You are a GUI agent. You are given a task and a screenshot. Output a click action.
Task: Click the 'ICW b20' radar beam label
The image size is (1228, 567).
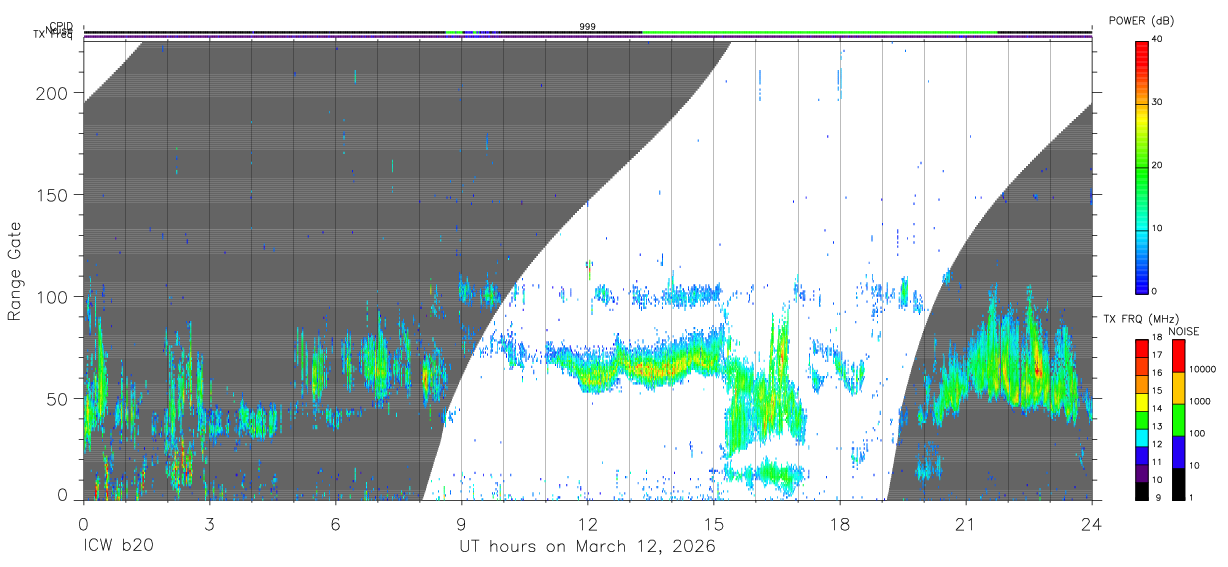pyautogui.click(x=119, y=547)
